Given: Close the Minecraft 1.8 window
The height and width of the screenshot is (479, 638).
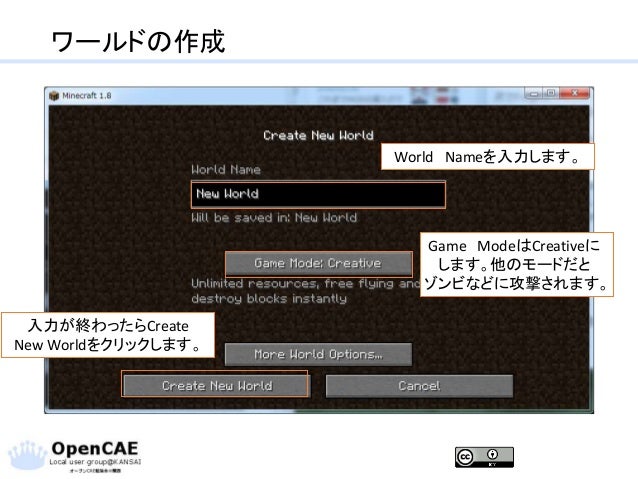Looking at the screenshot, I should pyautogui.click(x=574, y=94).
